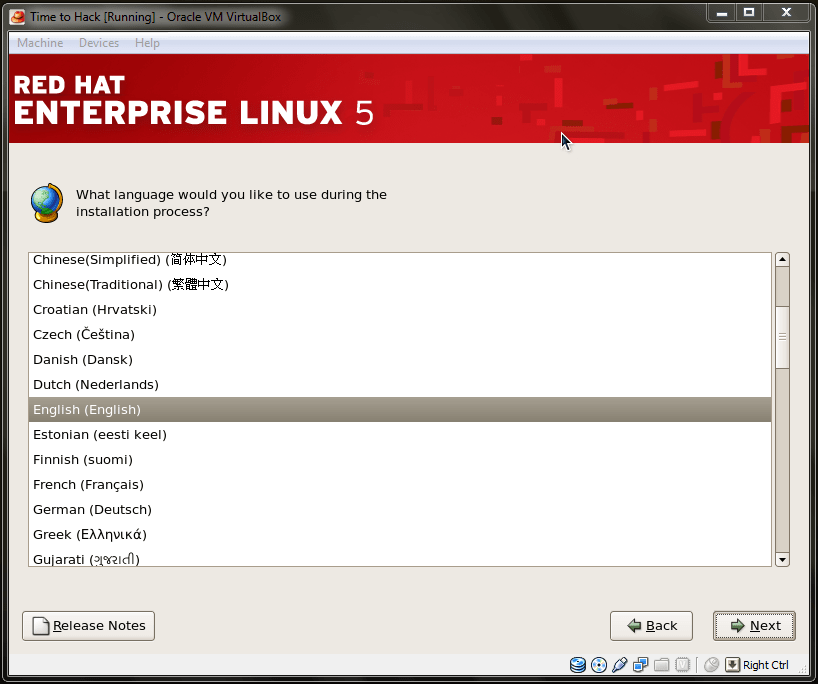Click the globe language icon
This screenshot has height=684, width=818.
[46, 203]
